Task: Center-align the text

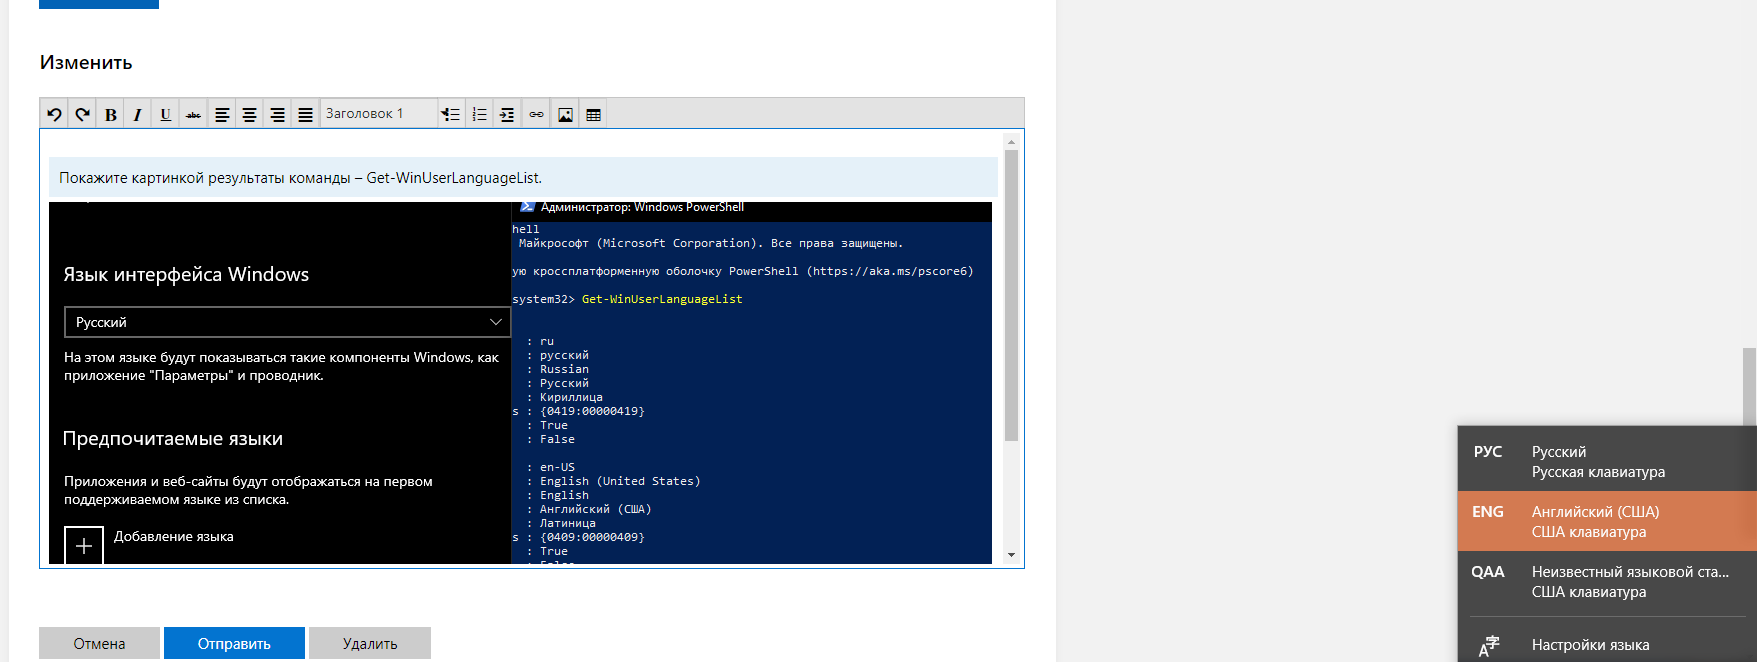Action: [250, 114]
